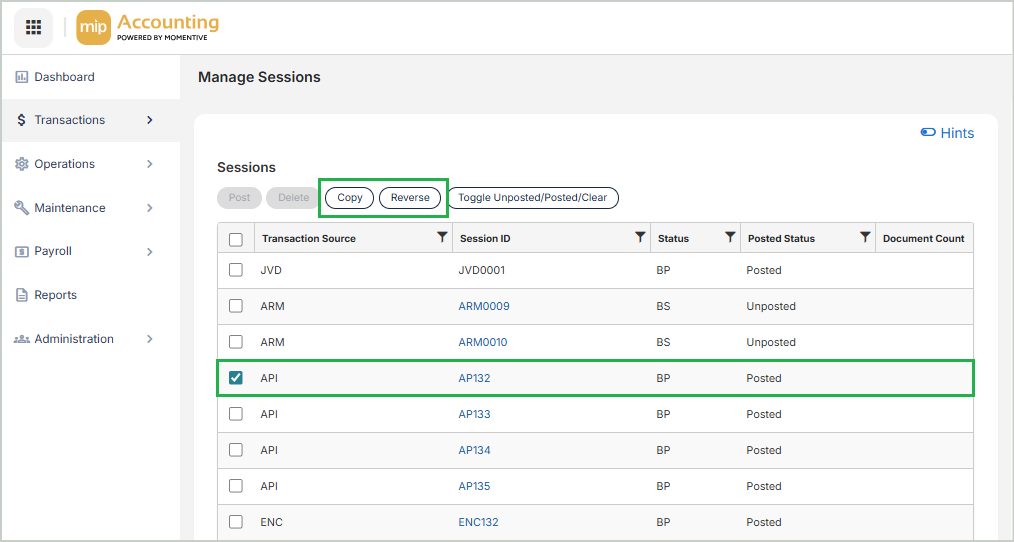Image resolution: width=1014 pixels, height=542 pixels.
Task: Open the app launcher grid icon
Action: [x=33, y=27]
